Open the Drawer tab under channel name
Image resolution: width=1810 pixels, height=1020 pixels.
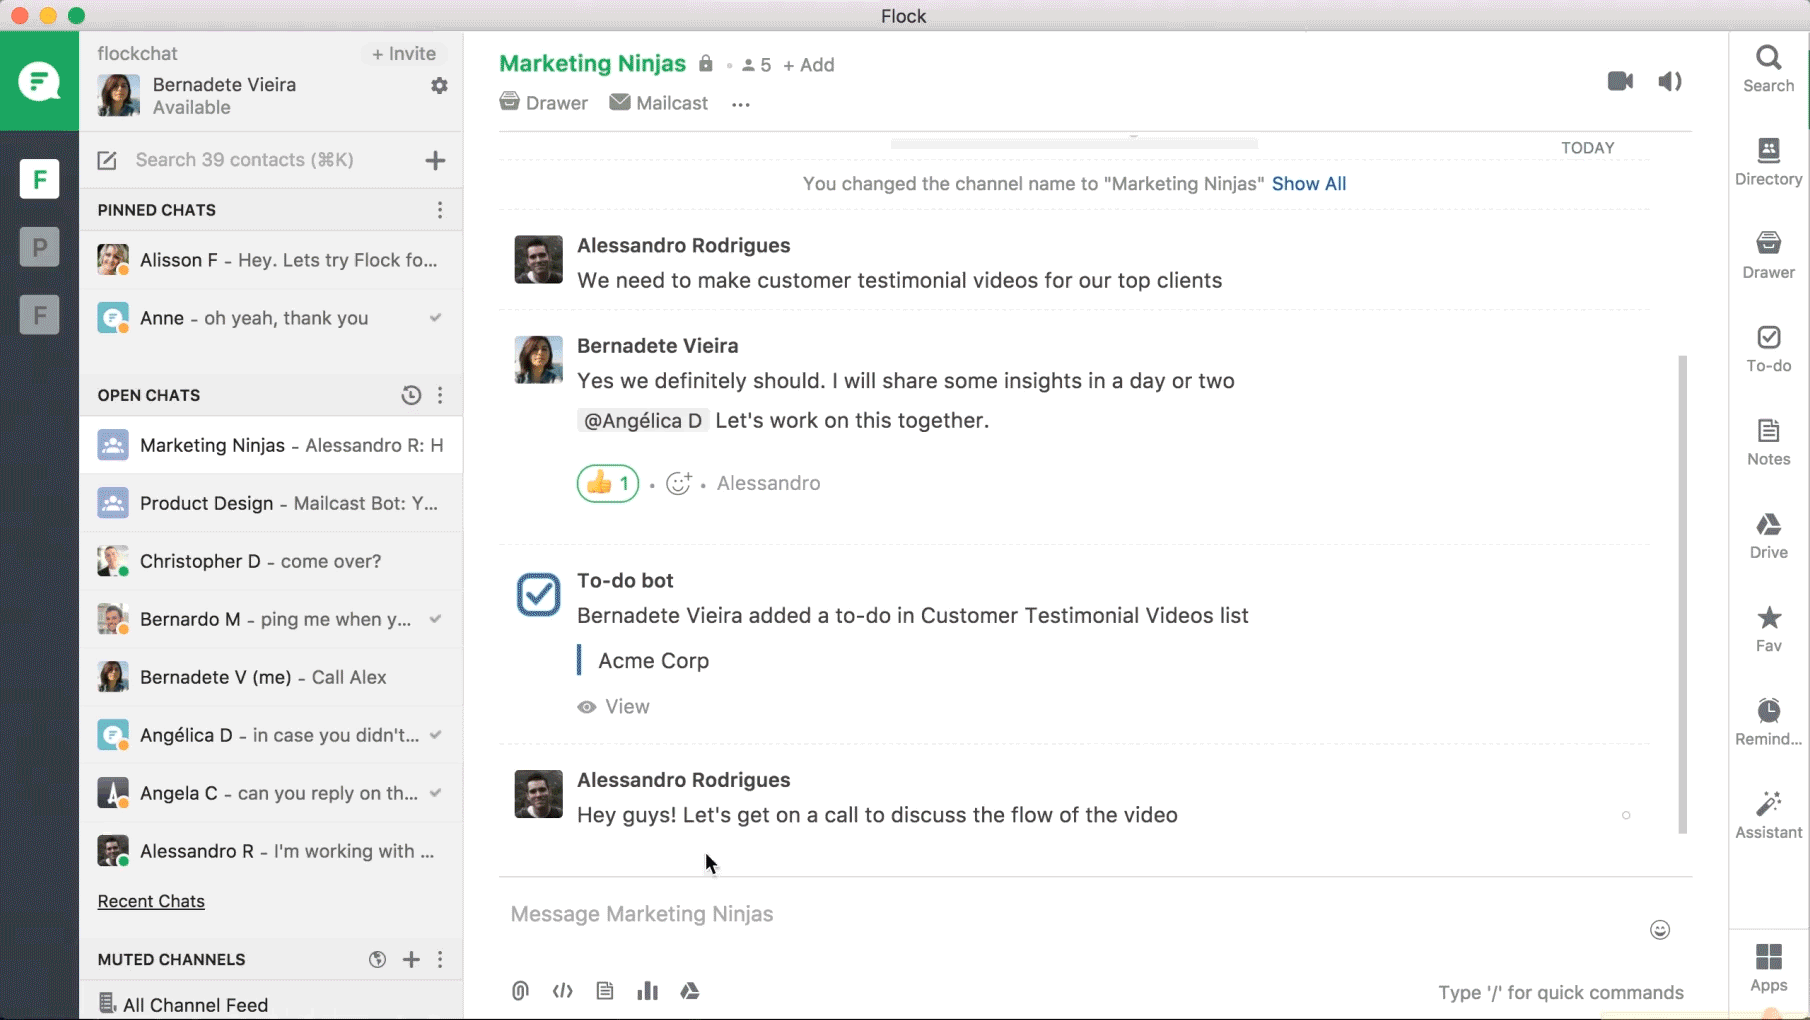[x=543, y=103]
